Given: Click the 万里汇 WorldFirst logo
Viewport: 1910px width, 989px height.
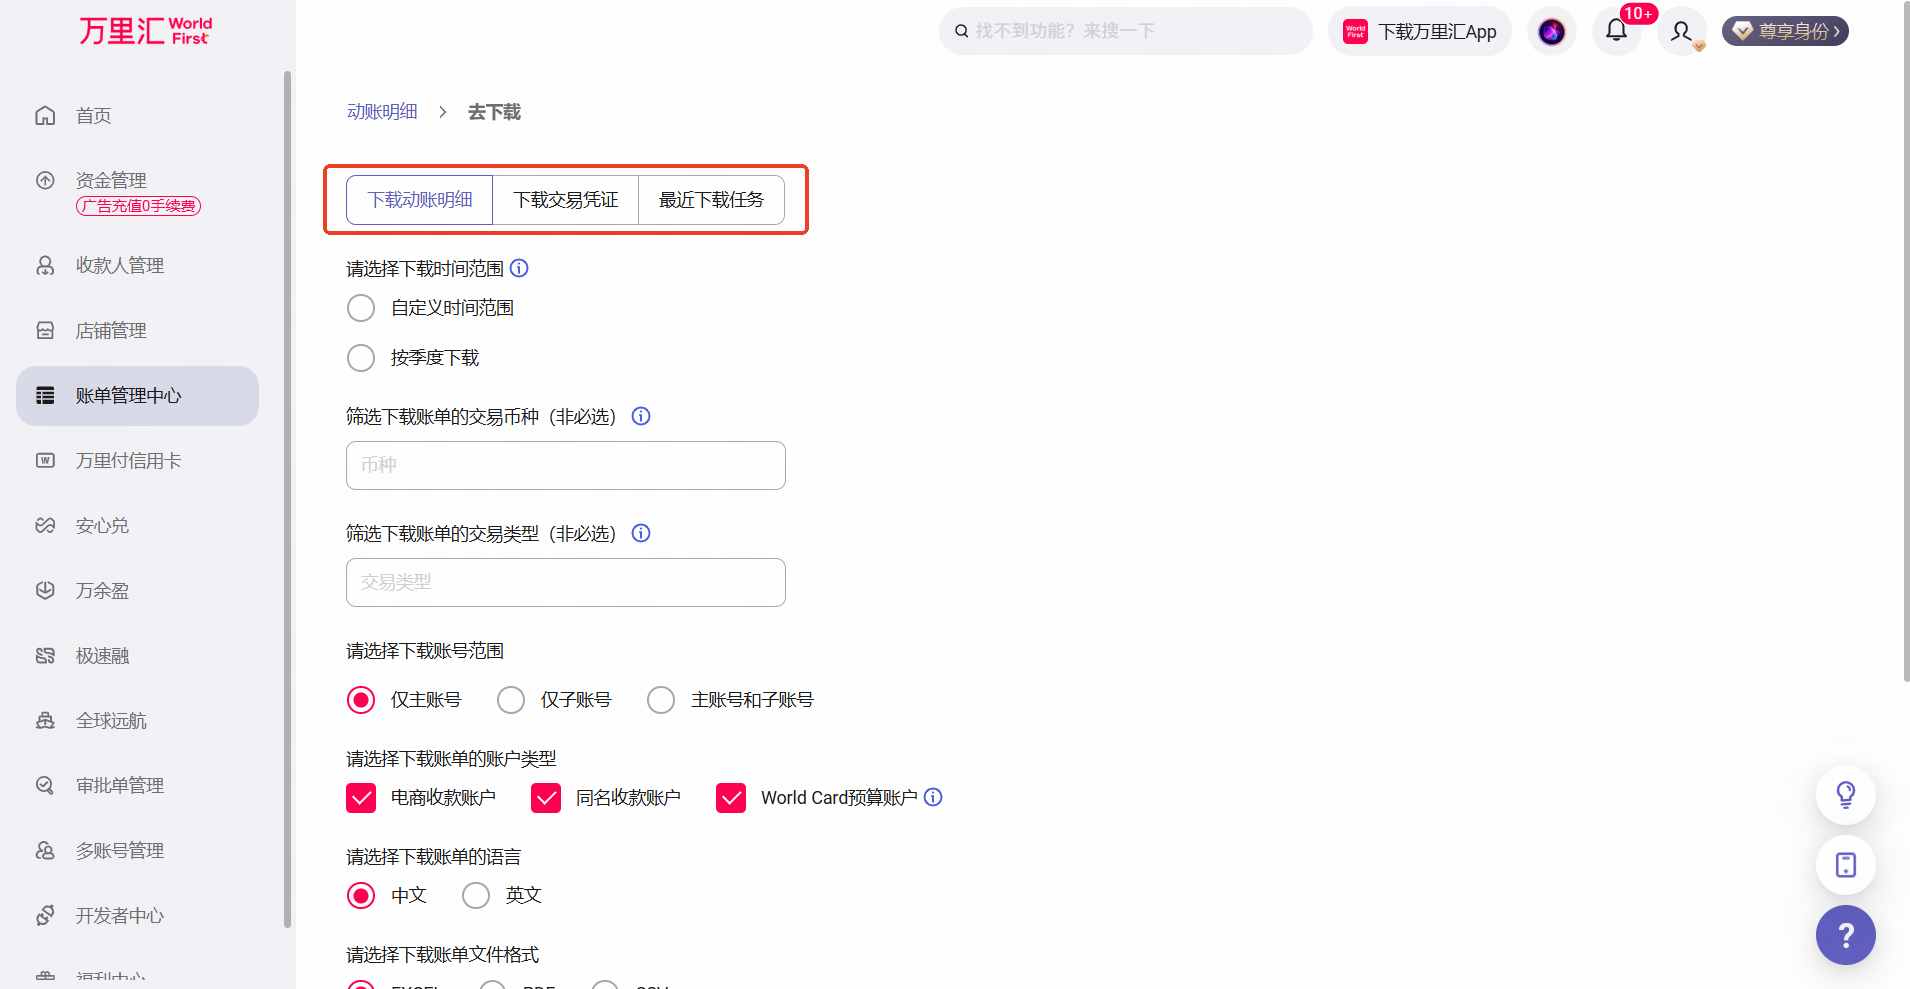Looking at the screenshot, I should 146,31.
